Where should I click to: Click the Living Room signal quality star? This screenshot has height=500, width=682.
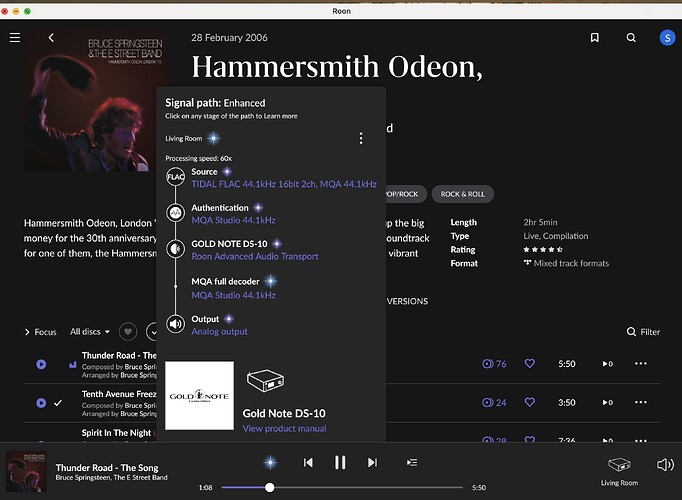(213, 138)
